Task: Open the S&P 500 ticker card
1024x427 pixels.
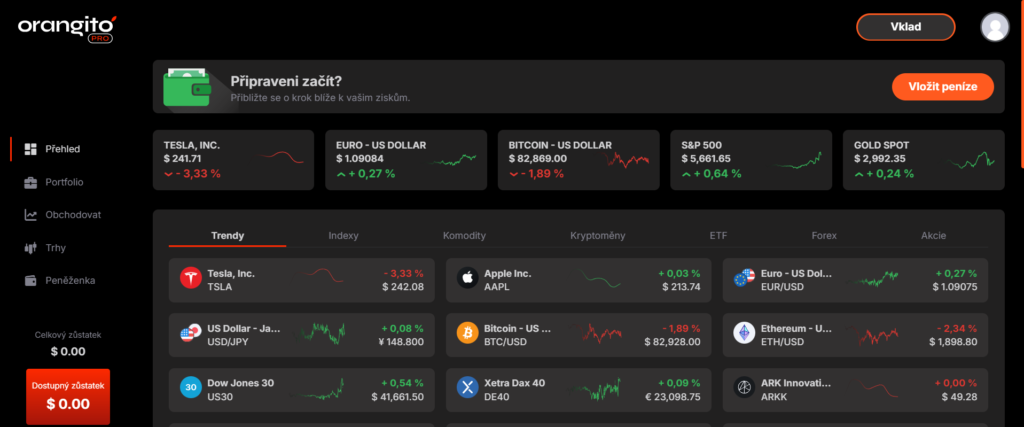Action: tap(751, 160)
